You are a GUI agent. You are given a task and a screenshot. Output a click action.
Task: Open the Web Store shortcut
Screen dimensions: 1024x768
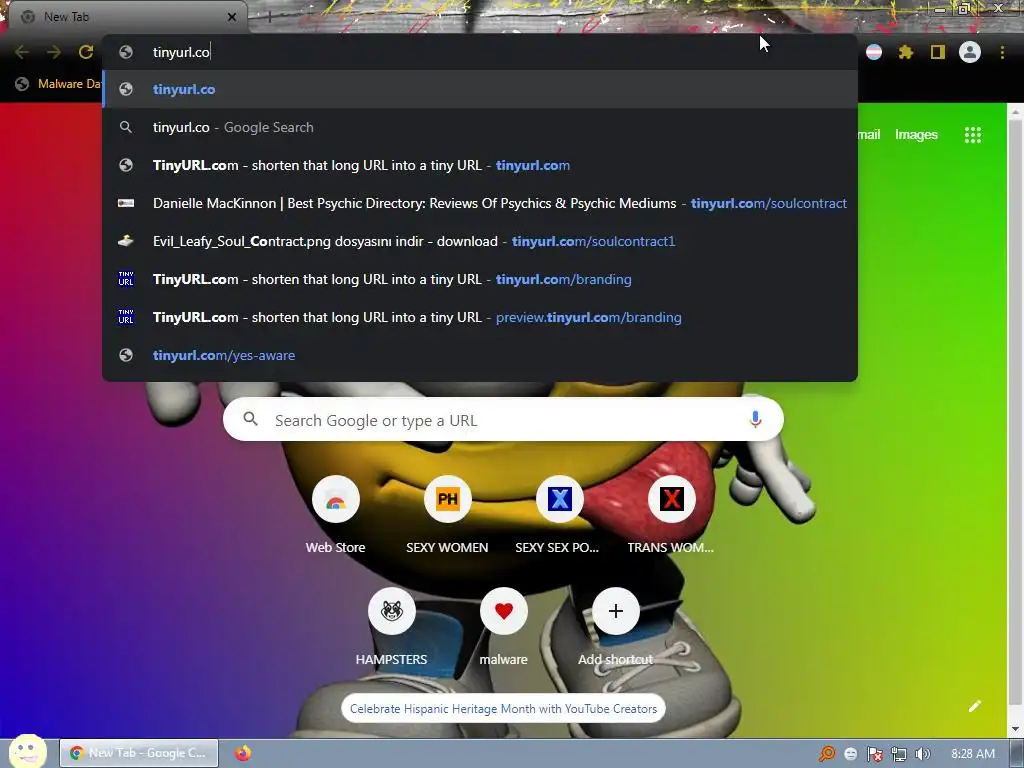[x=336, y=516]
